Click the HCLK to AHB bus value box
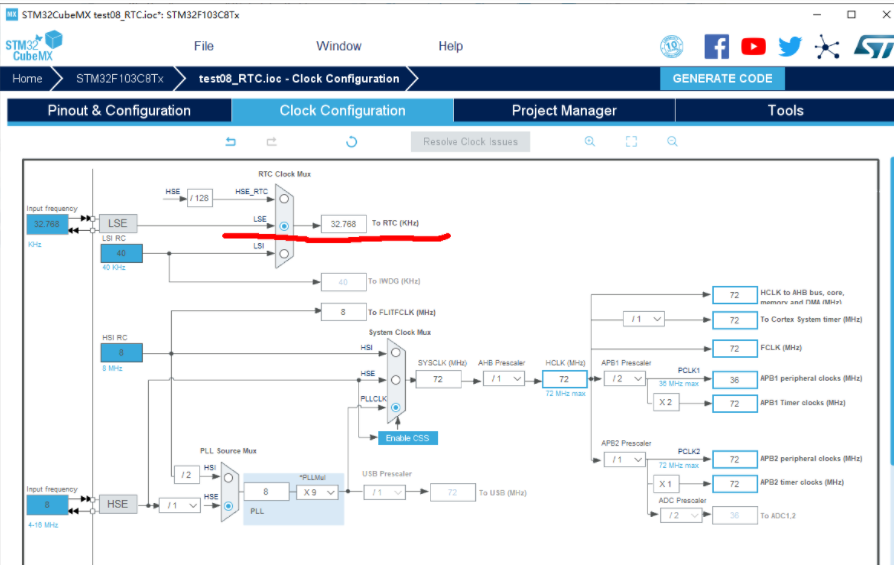 (x=735, y=295)
